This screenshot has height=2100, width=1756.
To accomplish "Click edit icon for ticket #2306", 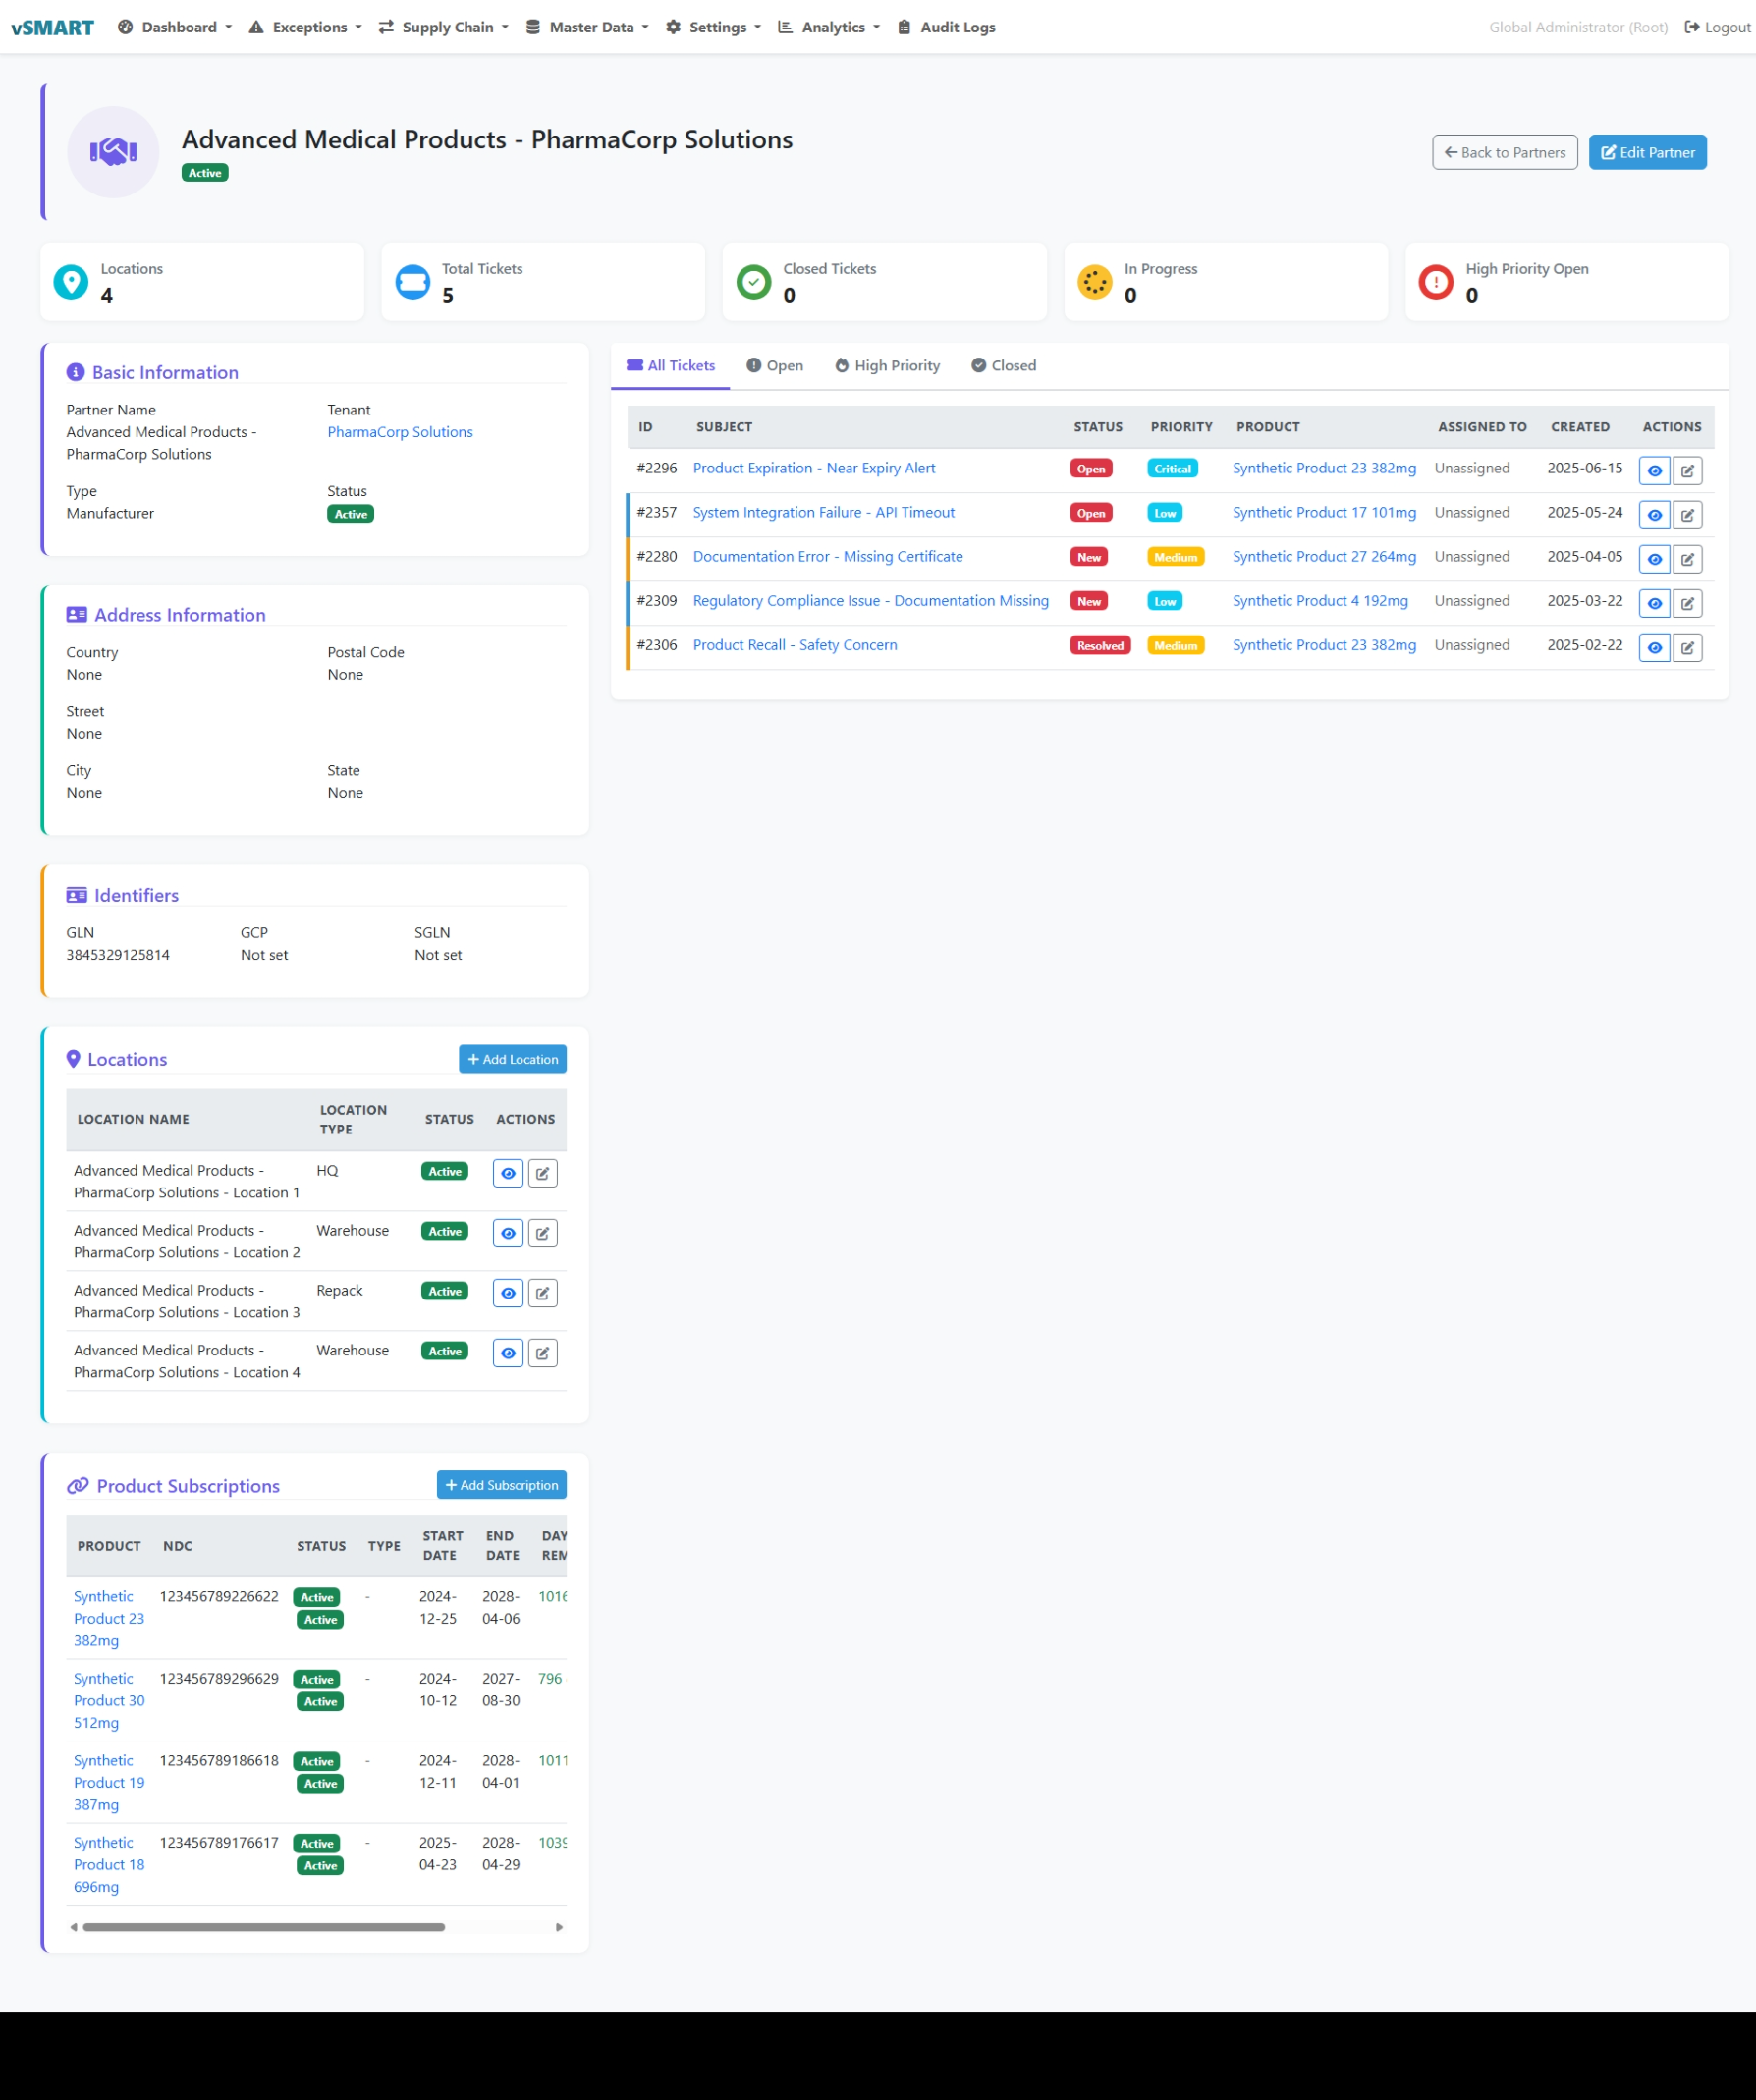I will [x=1687, y=648].
